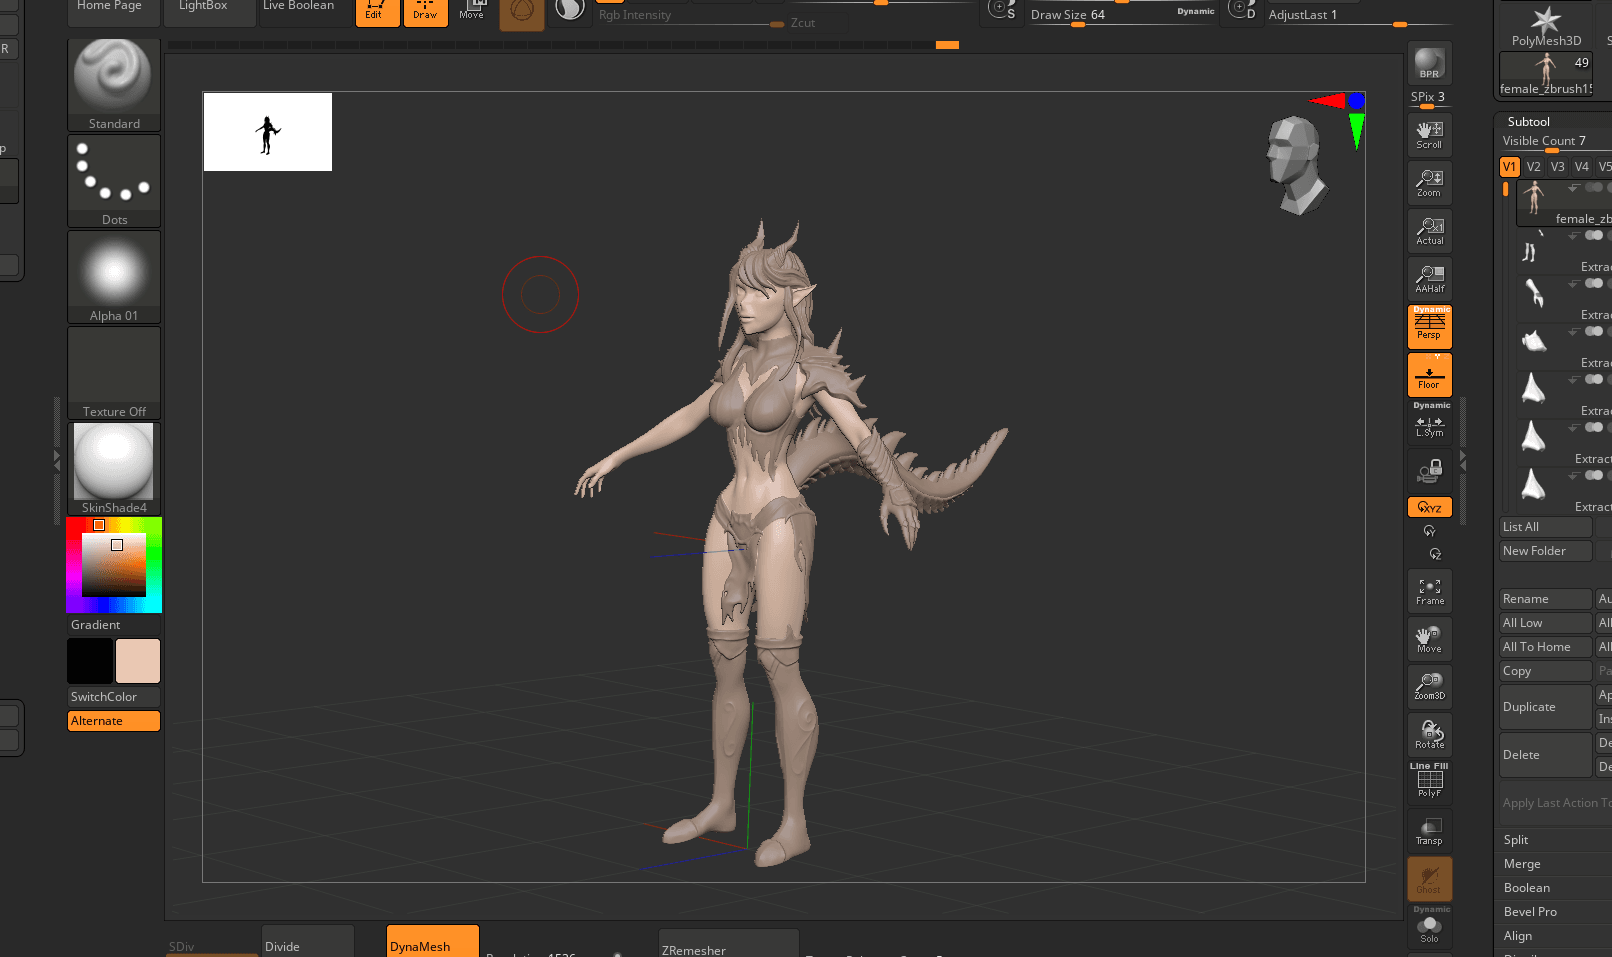
Task: Click the Rename subtool button
Action: (x=1546, y=599)
